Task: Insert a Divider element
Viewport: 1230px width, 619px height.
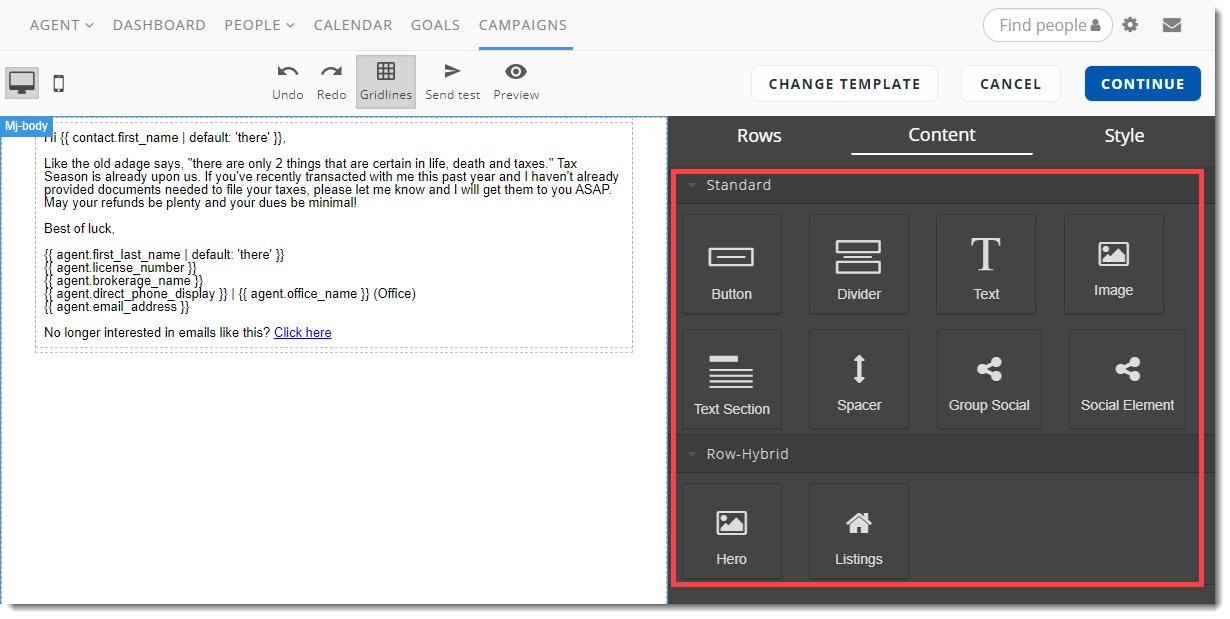Action: tap(858, 264)
